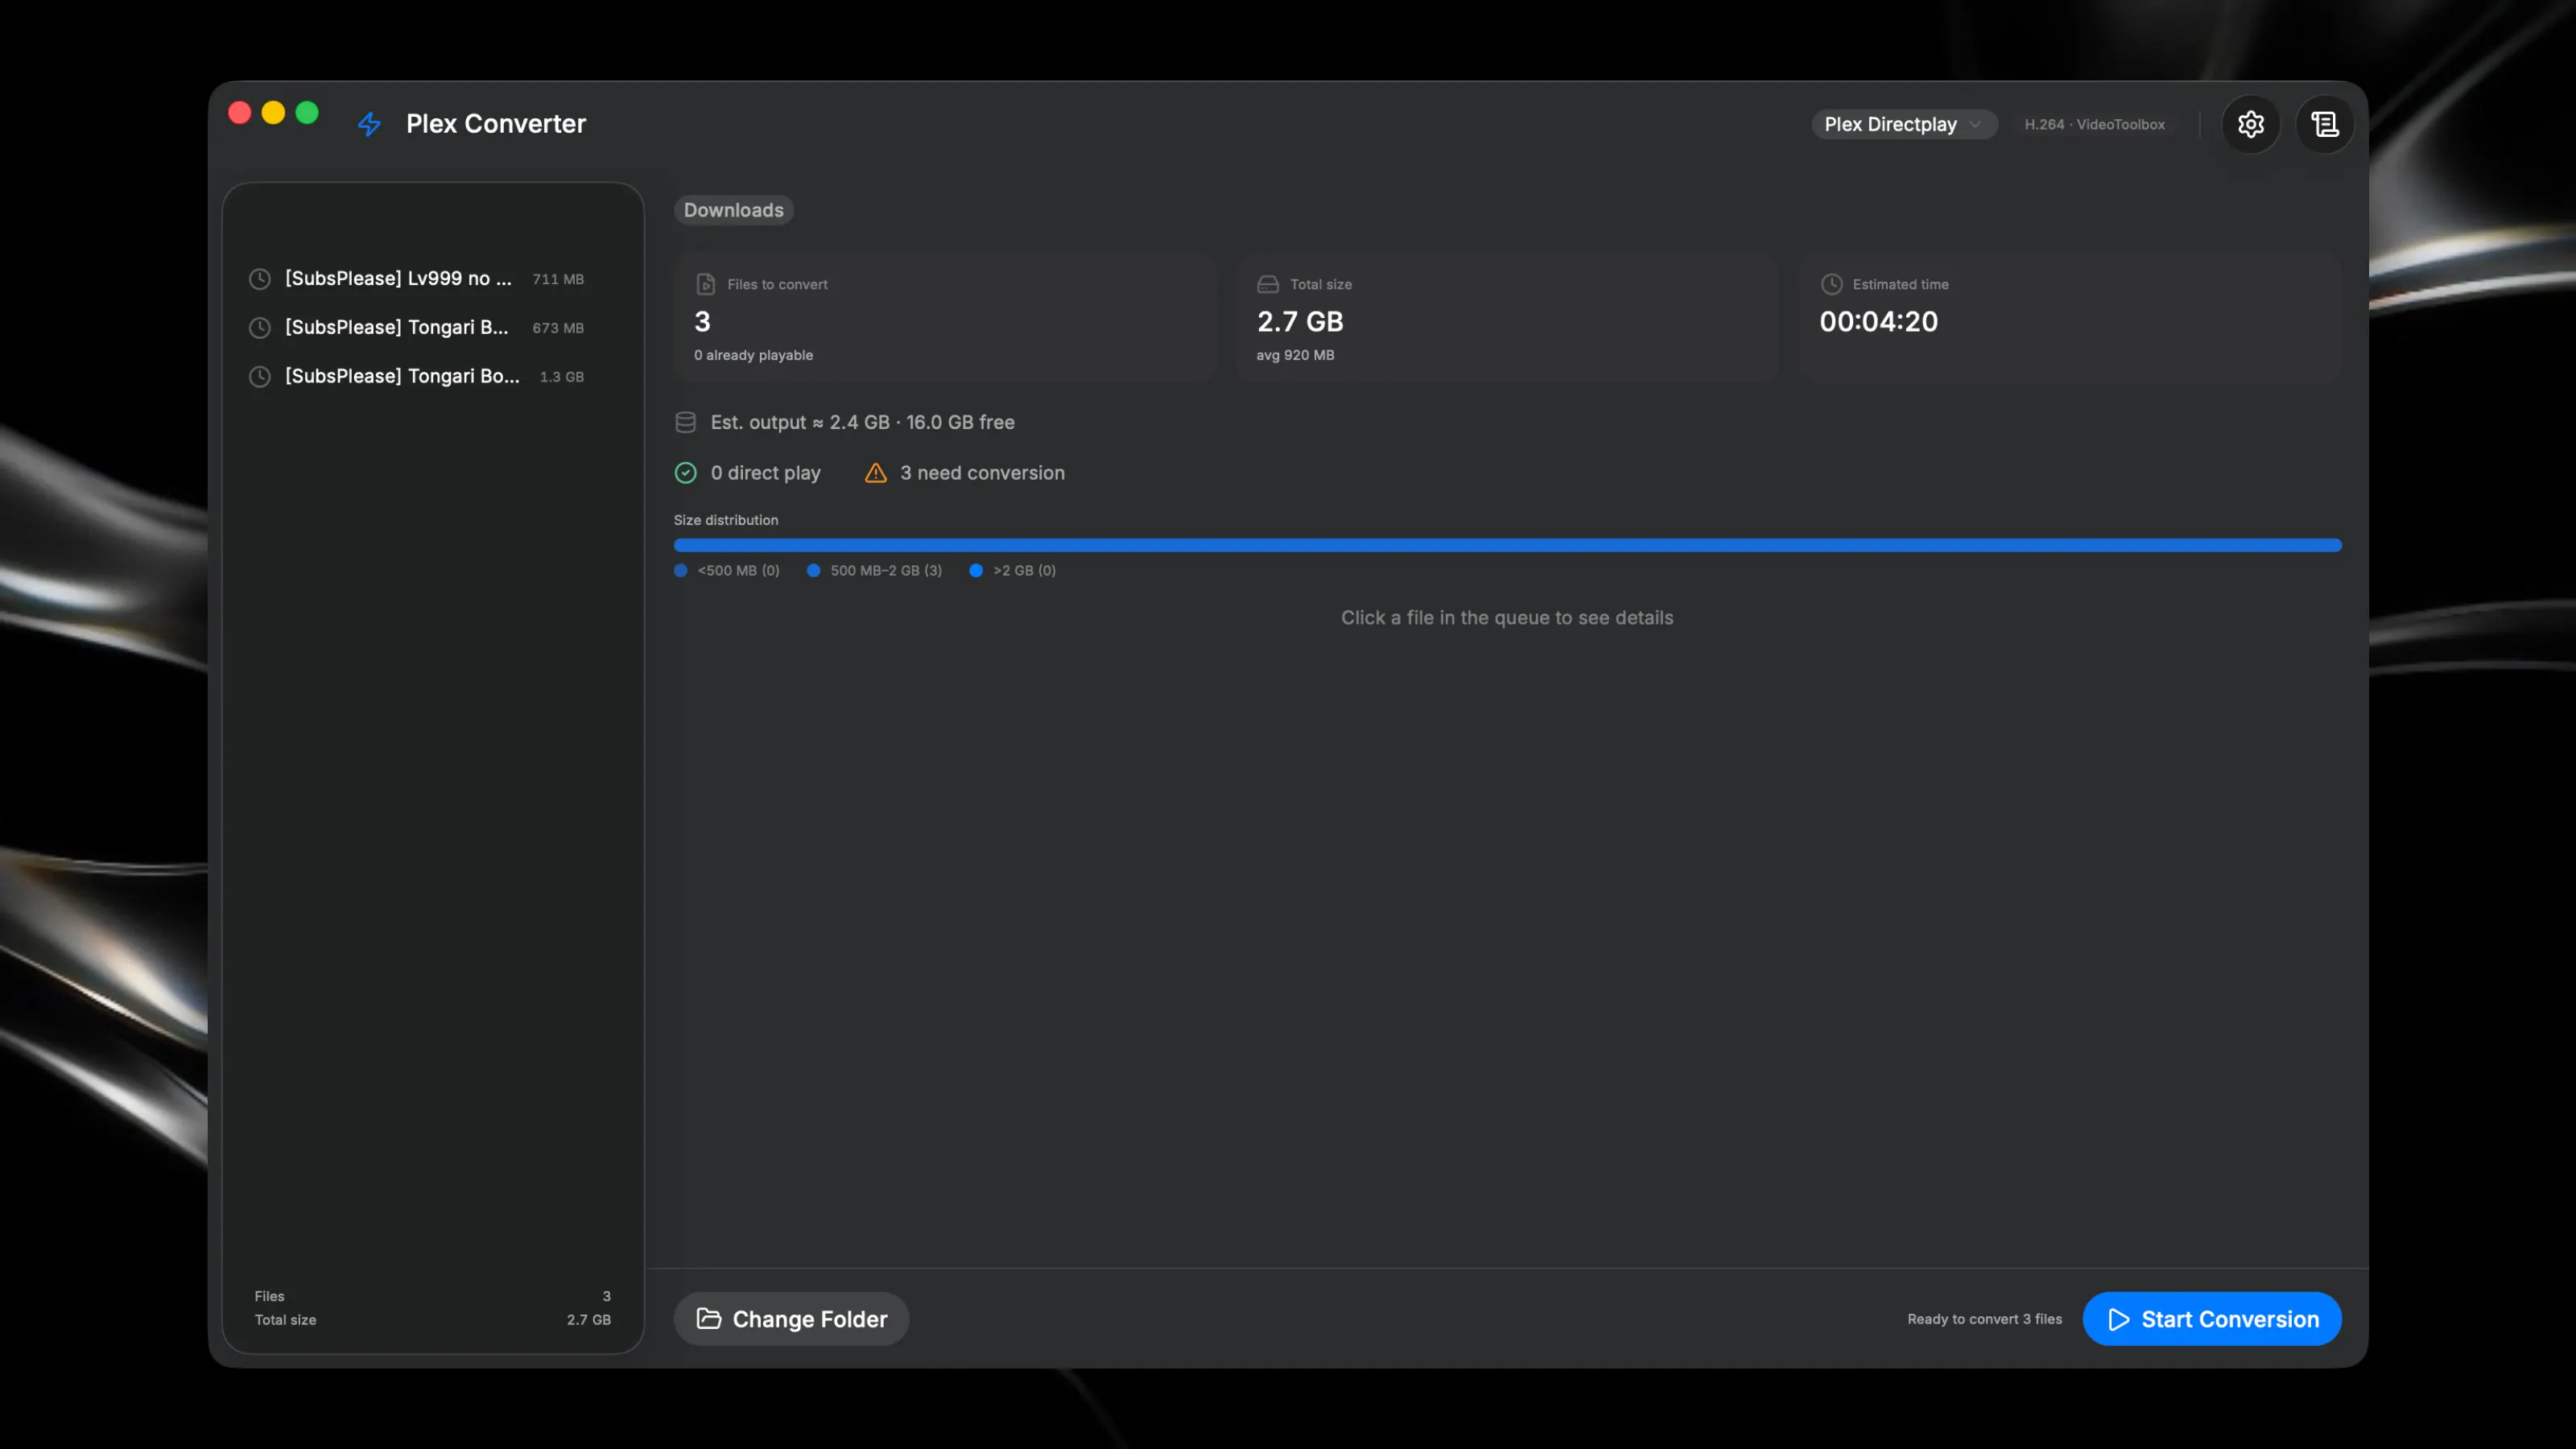Click the Total size drive icon
This screenshot has height=1449, width=2576.
[1267, 284]
